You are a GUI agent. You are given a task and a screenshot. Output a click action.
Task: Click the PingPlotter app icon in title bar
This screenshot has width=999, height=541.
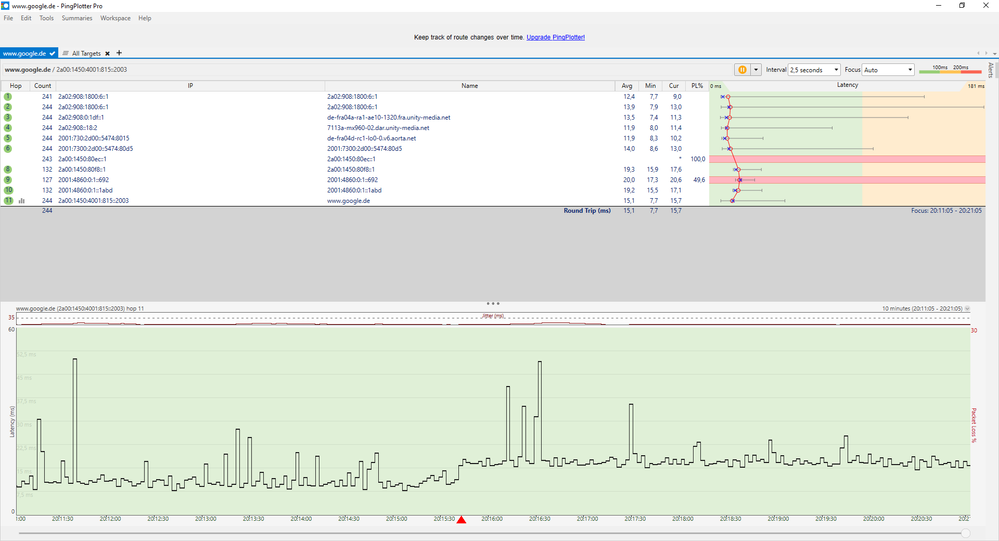click(x=5, y=5)
